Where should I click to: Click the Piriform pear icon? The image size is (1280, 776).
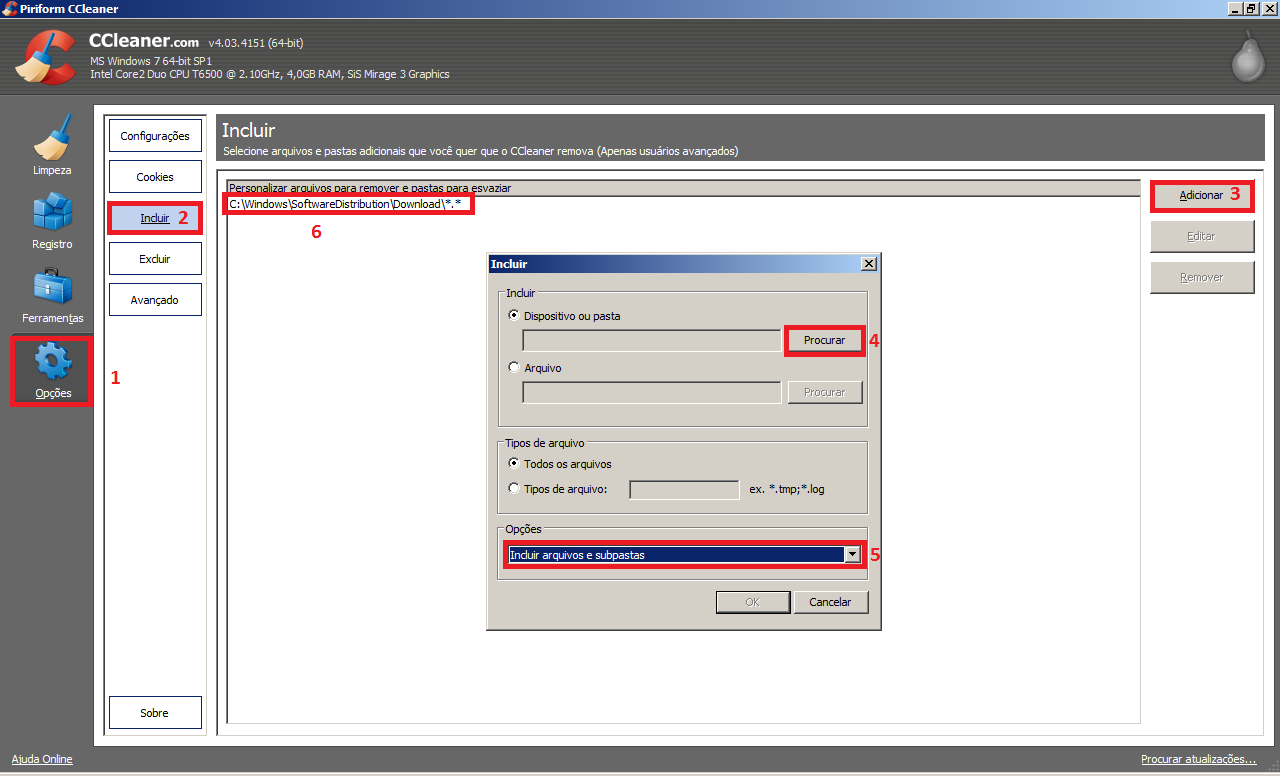[x=1247, y=59]
